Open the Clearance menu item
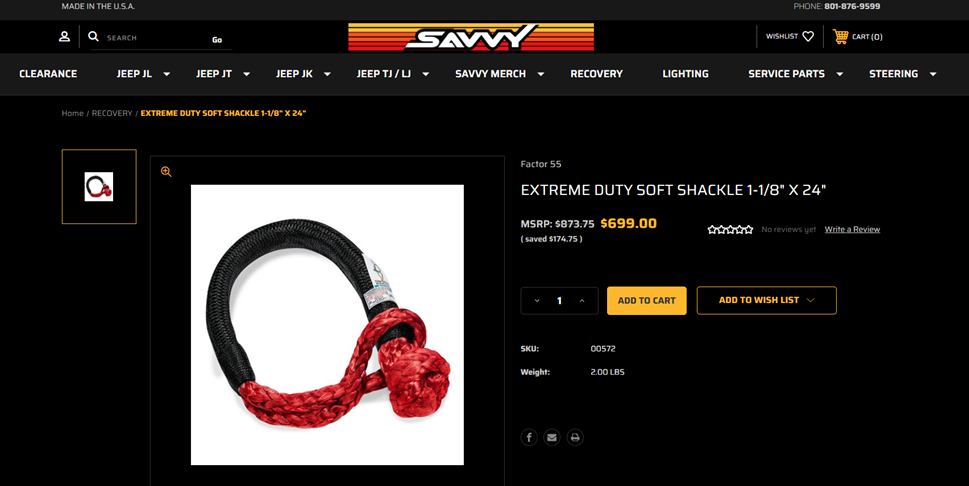The height and width of the screenshot is (486, 969). point(48,74)
